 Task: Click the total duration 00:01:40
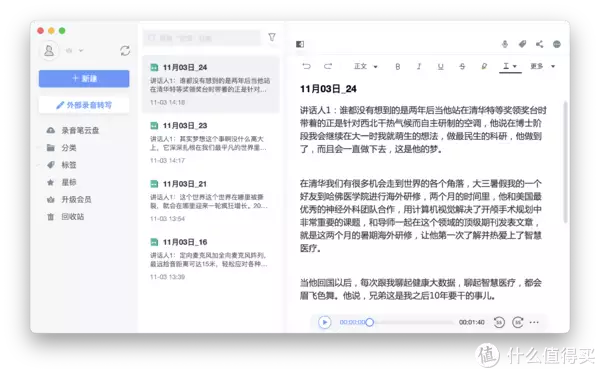(471, 322)
